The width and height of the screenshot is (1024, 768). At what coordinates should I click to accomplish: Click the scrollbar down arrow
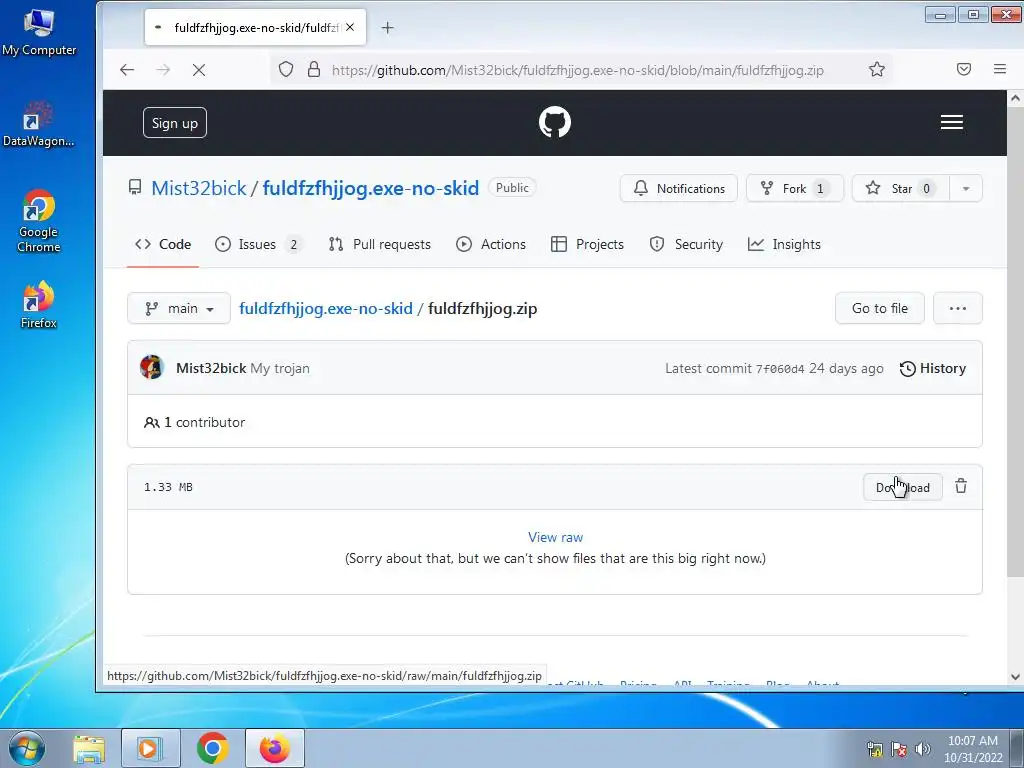coord(1015,677)
